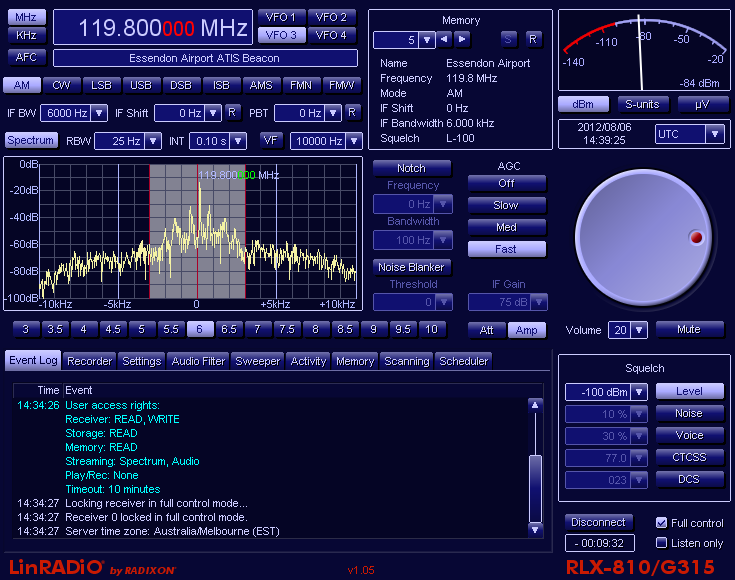
Task: Open the Sweeper tab
Action: coord(257,361)
